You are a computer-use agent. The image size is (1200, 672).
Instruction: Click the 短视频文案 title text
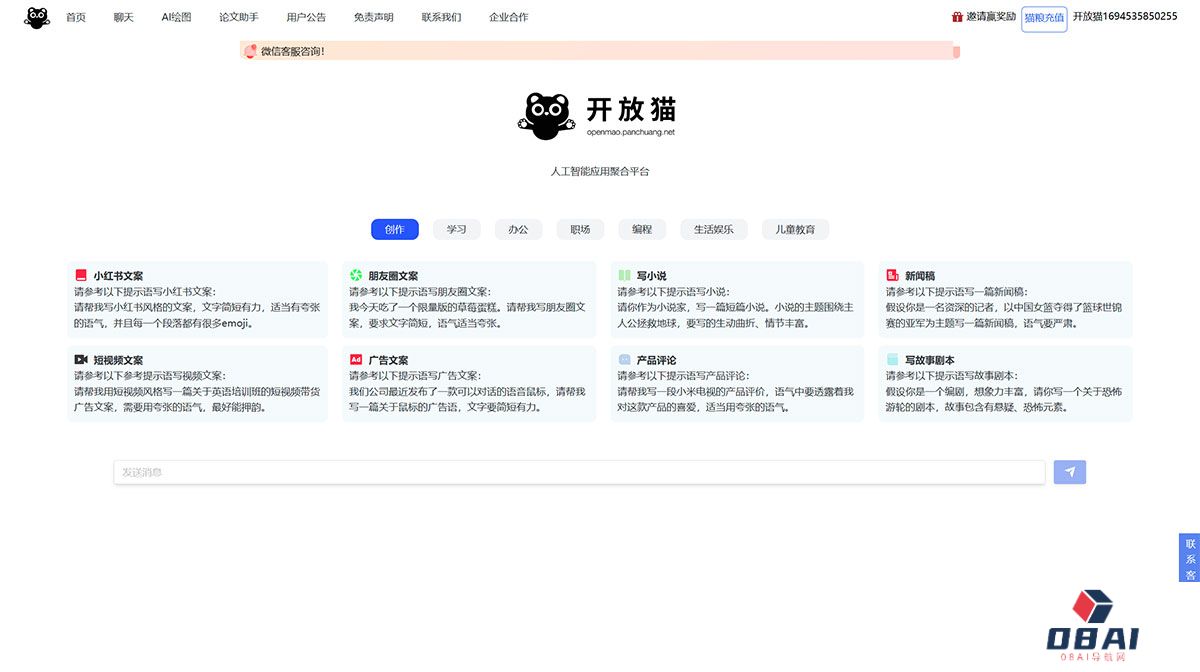(118, 360)
